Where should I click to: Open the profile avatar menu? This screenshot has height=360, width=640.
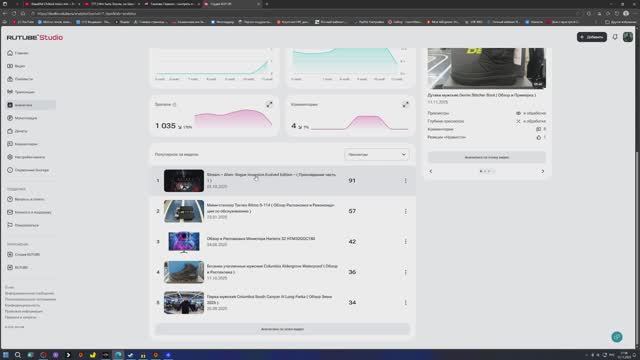pos(628,37)
